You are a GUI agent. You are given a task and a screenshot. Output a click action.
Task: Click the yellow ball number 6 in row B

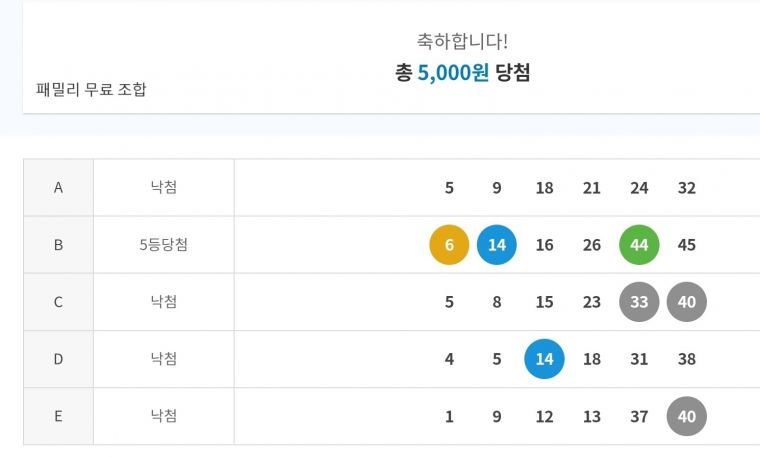coord(449,245)
